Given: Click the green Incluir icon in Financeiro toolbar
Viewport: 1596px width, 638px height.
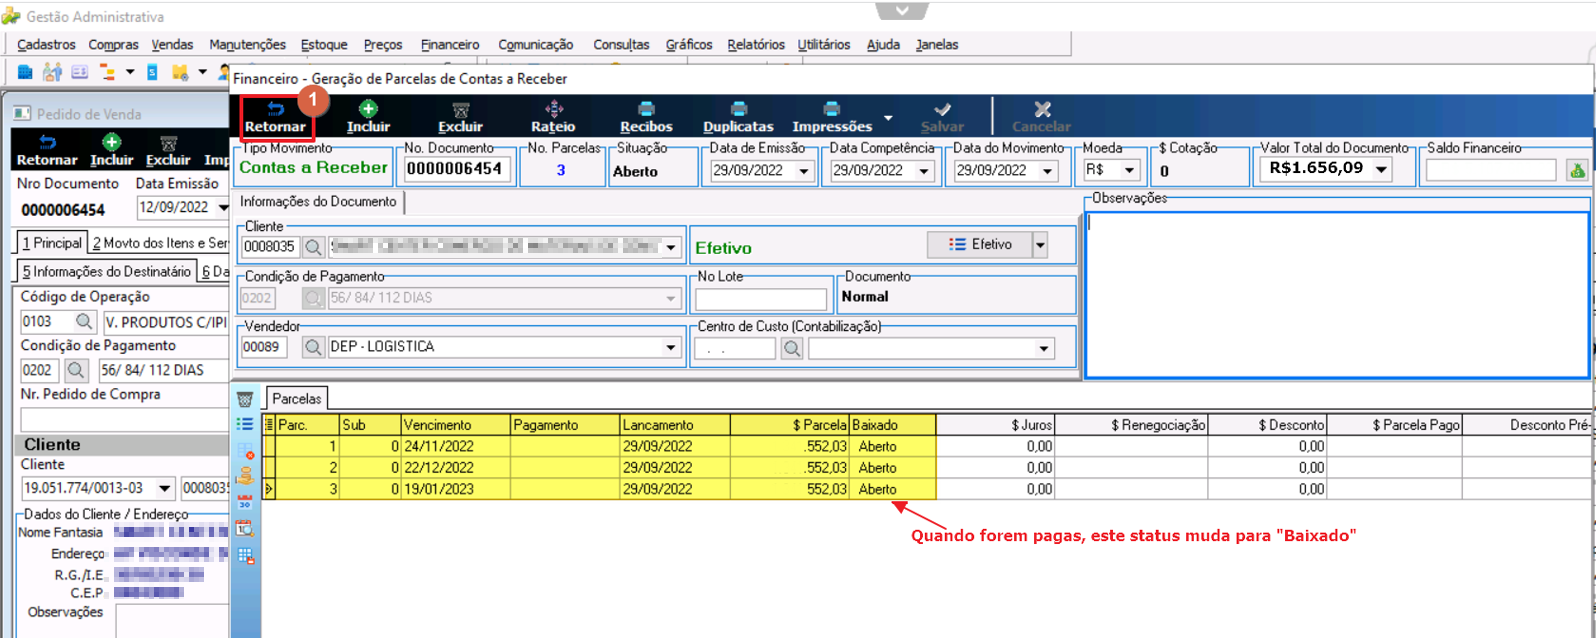Looking at the screenshot, I should coord(368,109).
